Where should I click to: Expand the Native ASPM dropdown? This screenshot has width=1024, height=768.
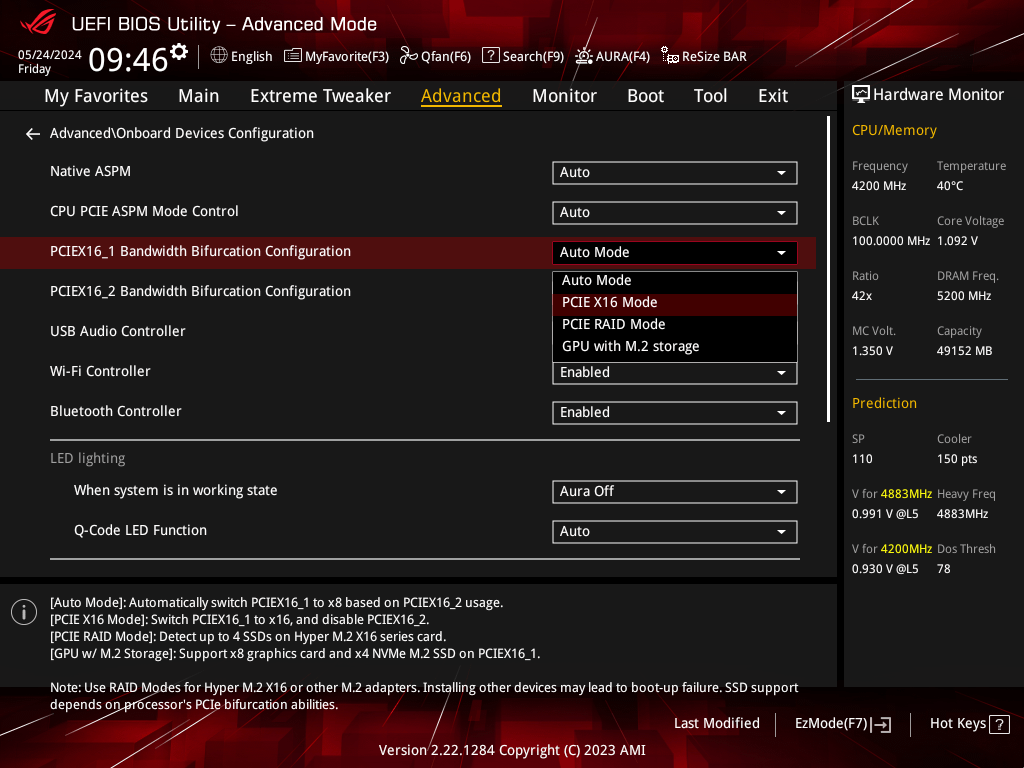pos(675,172)
